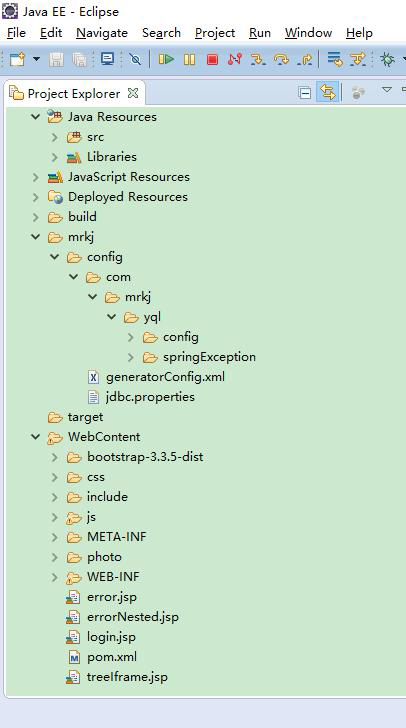Viewport: 406px width, 728px height.
Task: Expand the springException folder
Action: pos(131,357)
